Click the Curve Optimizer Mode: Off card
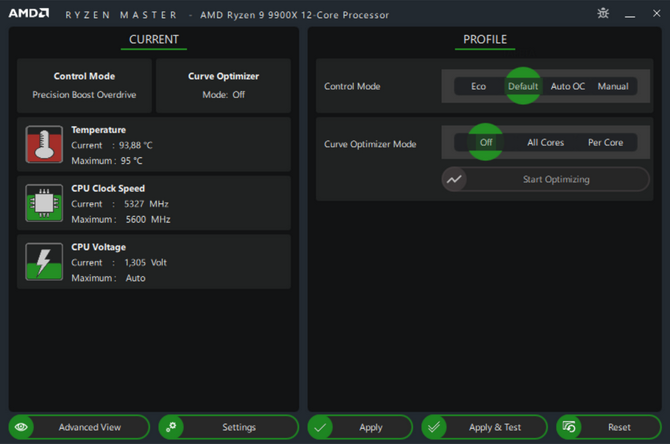Image resolution: width=670 pixels, height=444 pixels. click(x=223, y=85)
